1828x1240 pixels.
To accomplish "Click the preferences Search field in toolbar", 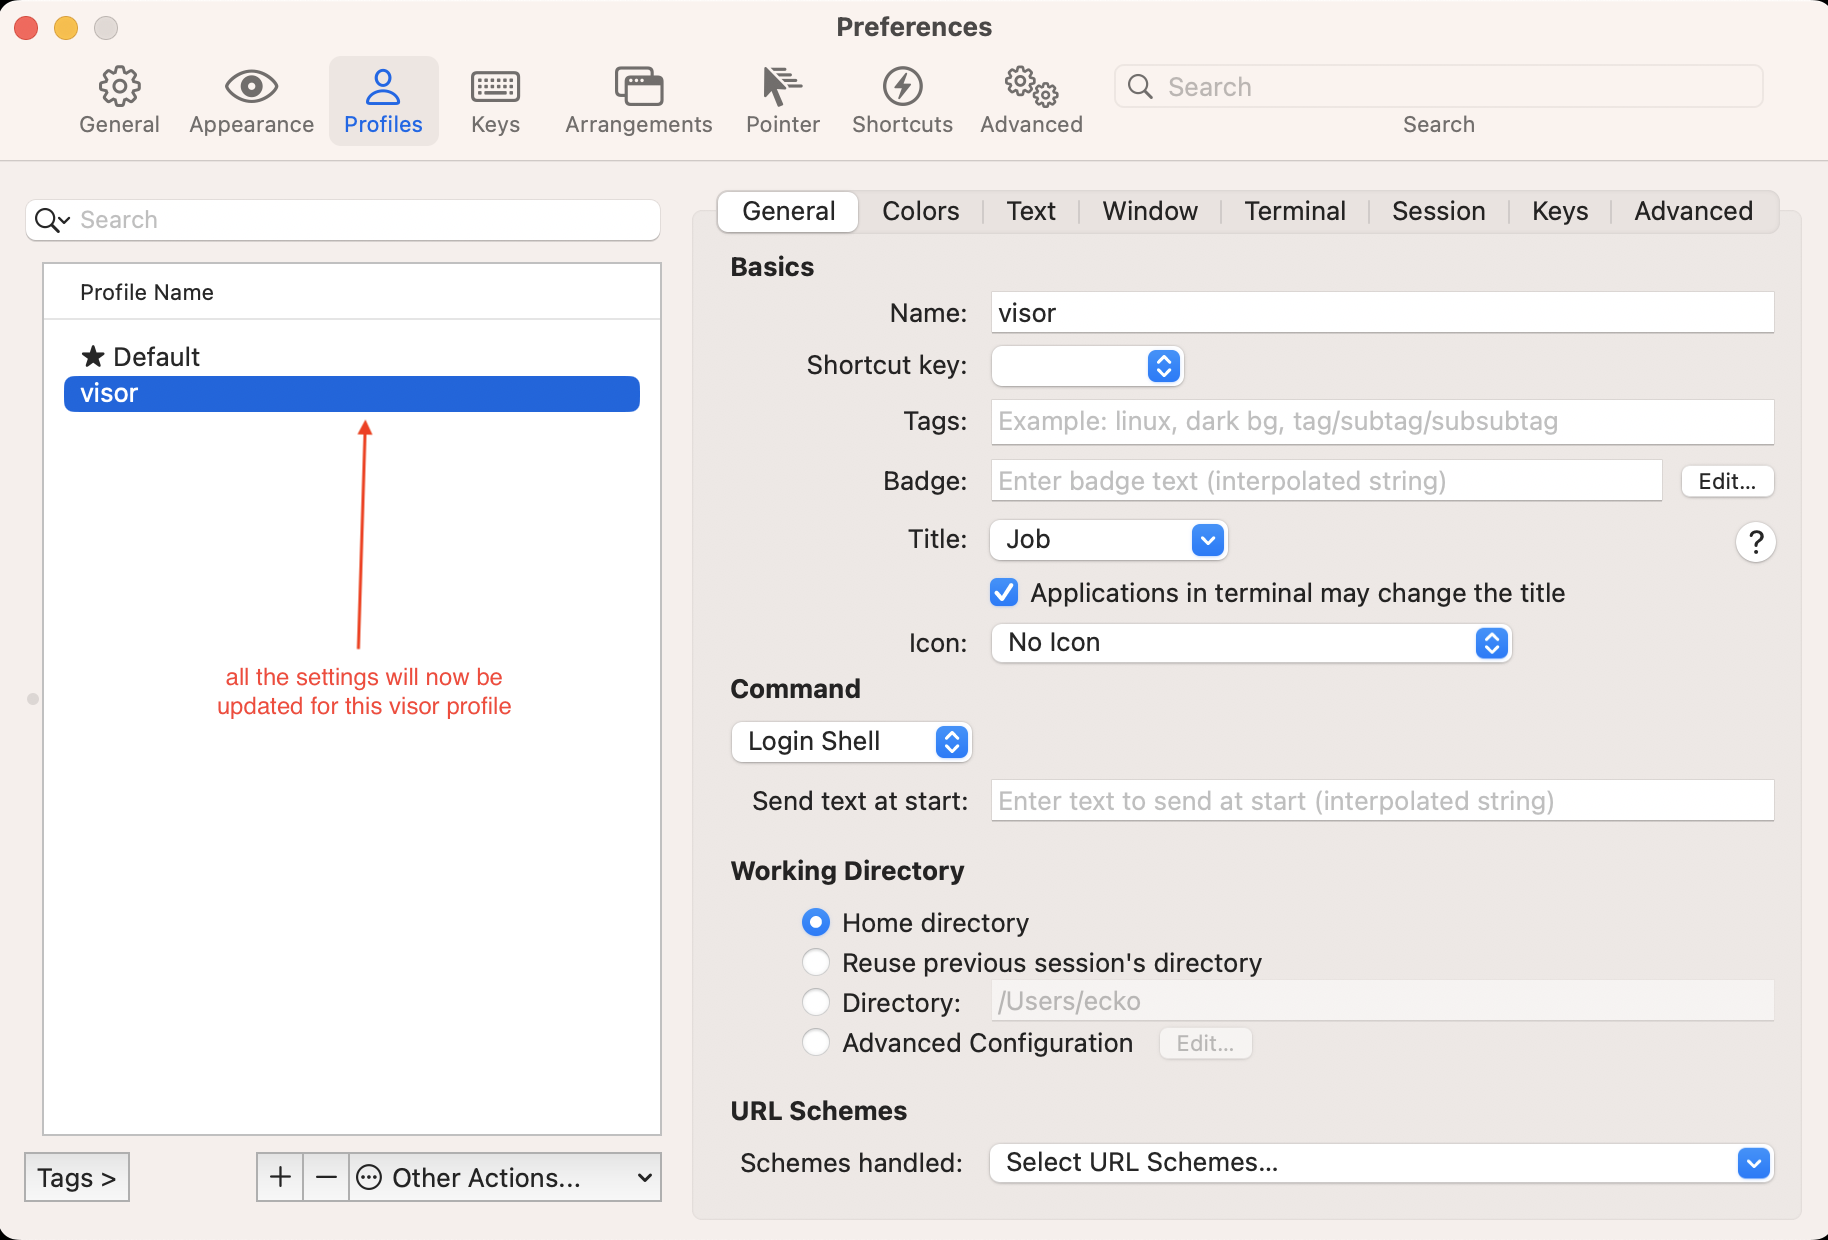I will pos(1438,87).
